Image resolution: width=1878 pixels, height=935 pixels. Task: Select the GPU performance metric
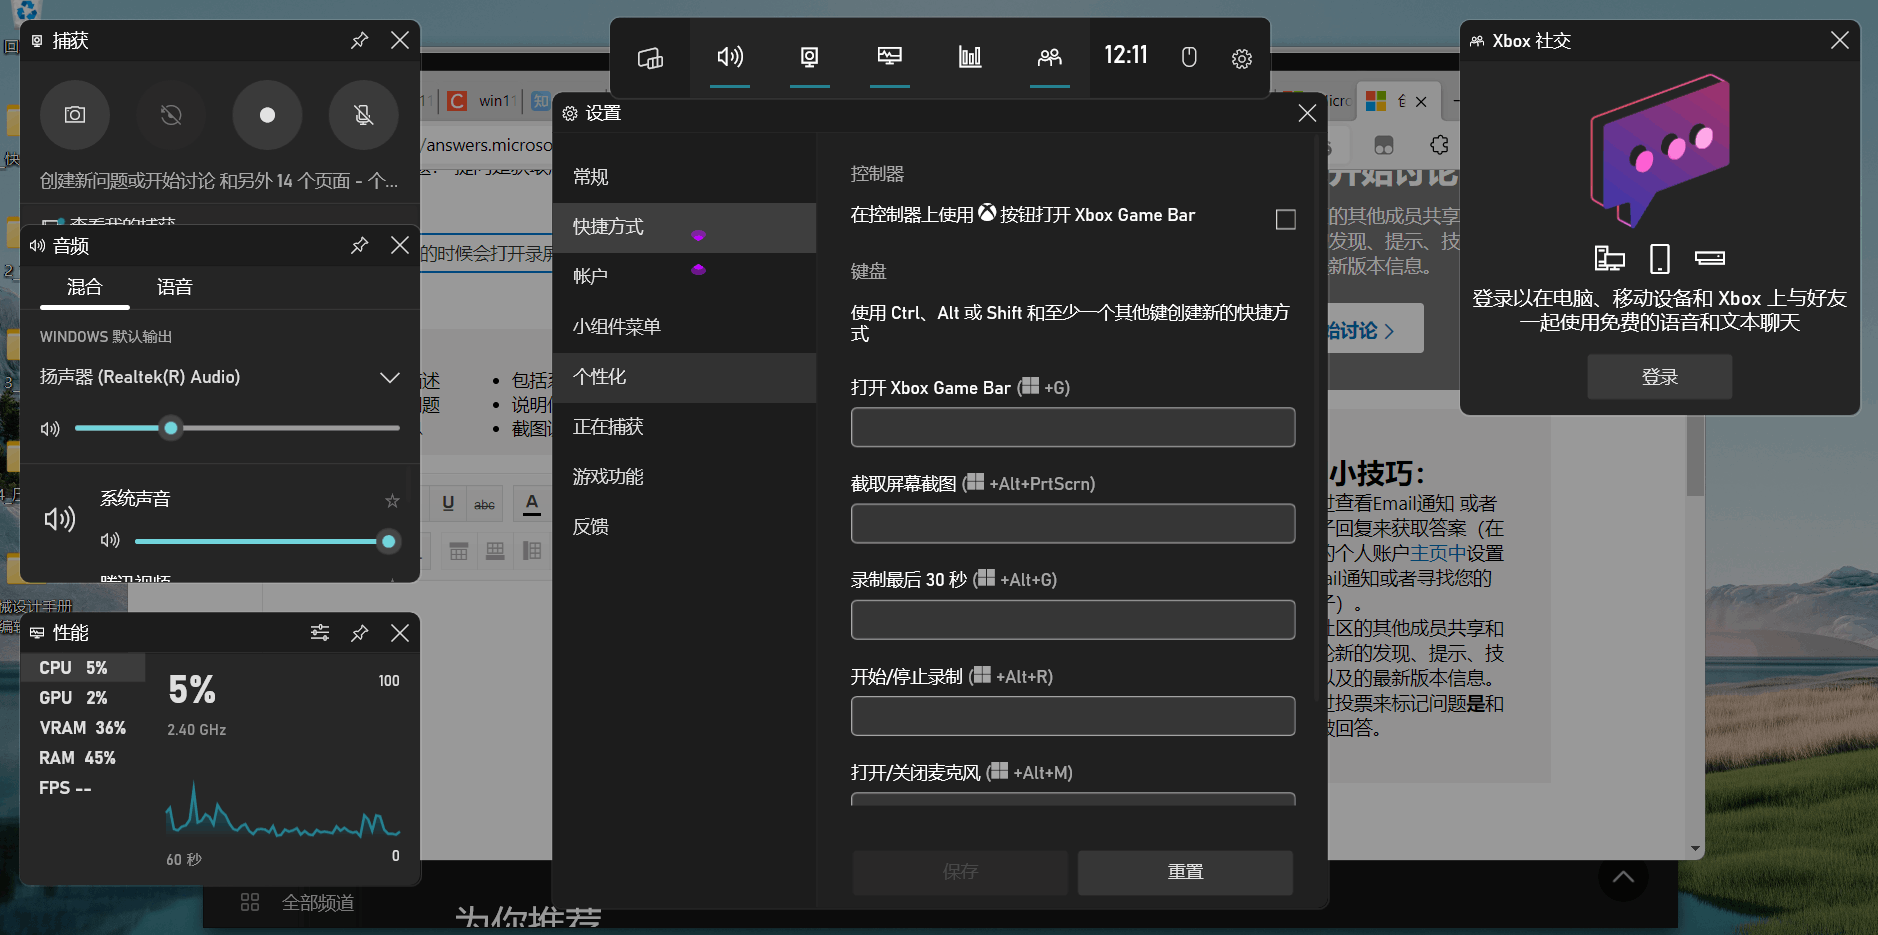(x=83, y=698)
